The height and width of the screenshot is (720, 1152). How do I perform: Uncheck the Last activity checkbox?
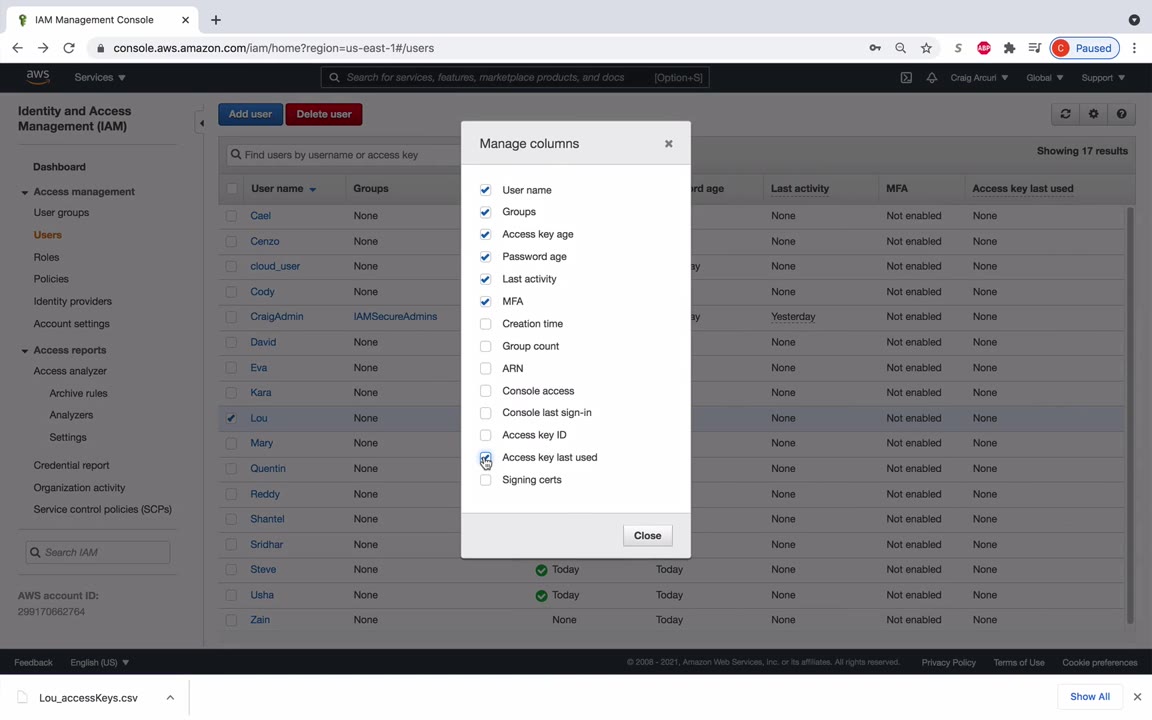coord(486,279)
